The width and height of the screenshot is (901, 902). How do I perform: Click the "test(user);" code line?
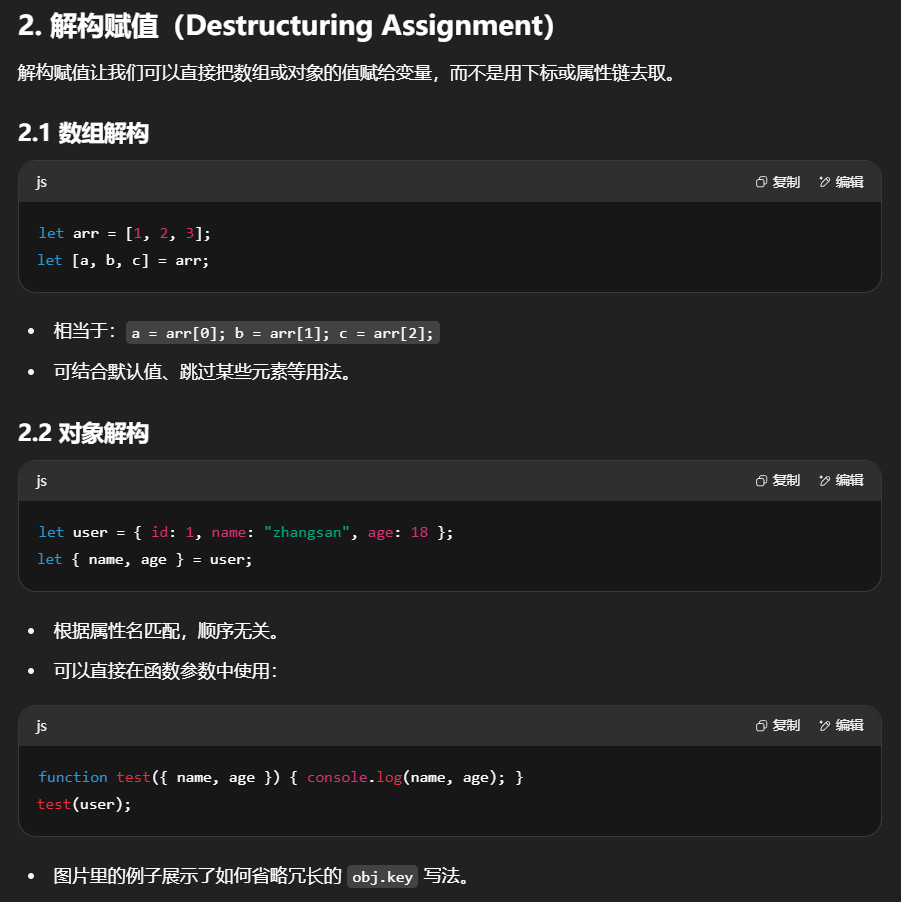tap(84, 803)
